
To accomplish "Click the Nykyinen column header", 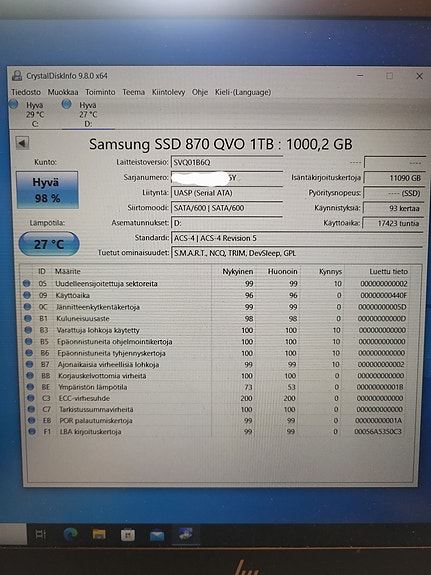I will [238, 271].
